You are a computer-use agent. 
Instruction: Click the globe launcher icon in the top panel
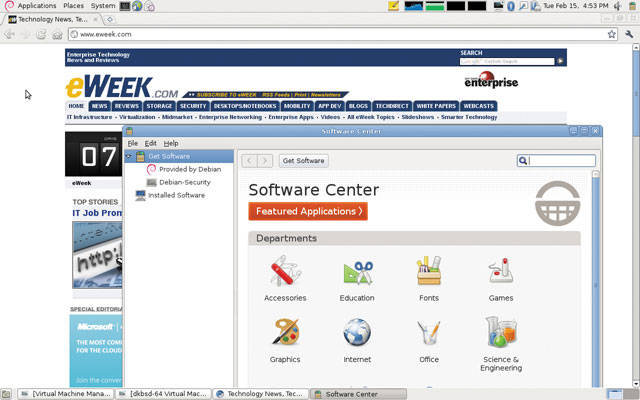point(137,6)
